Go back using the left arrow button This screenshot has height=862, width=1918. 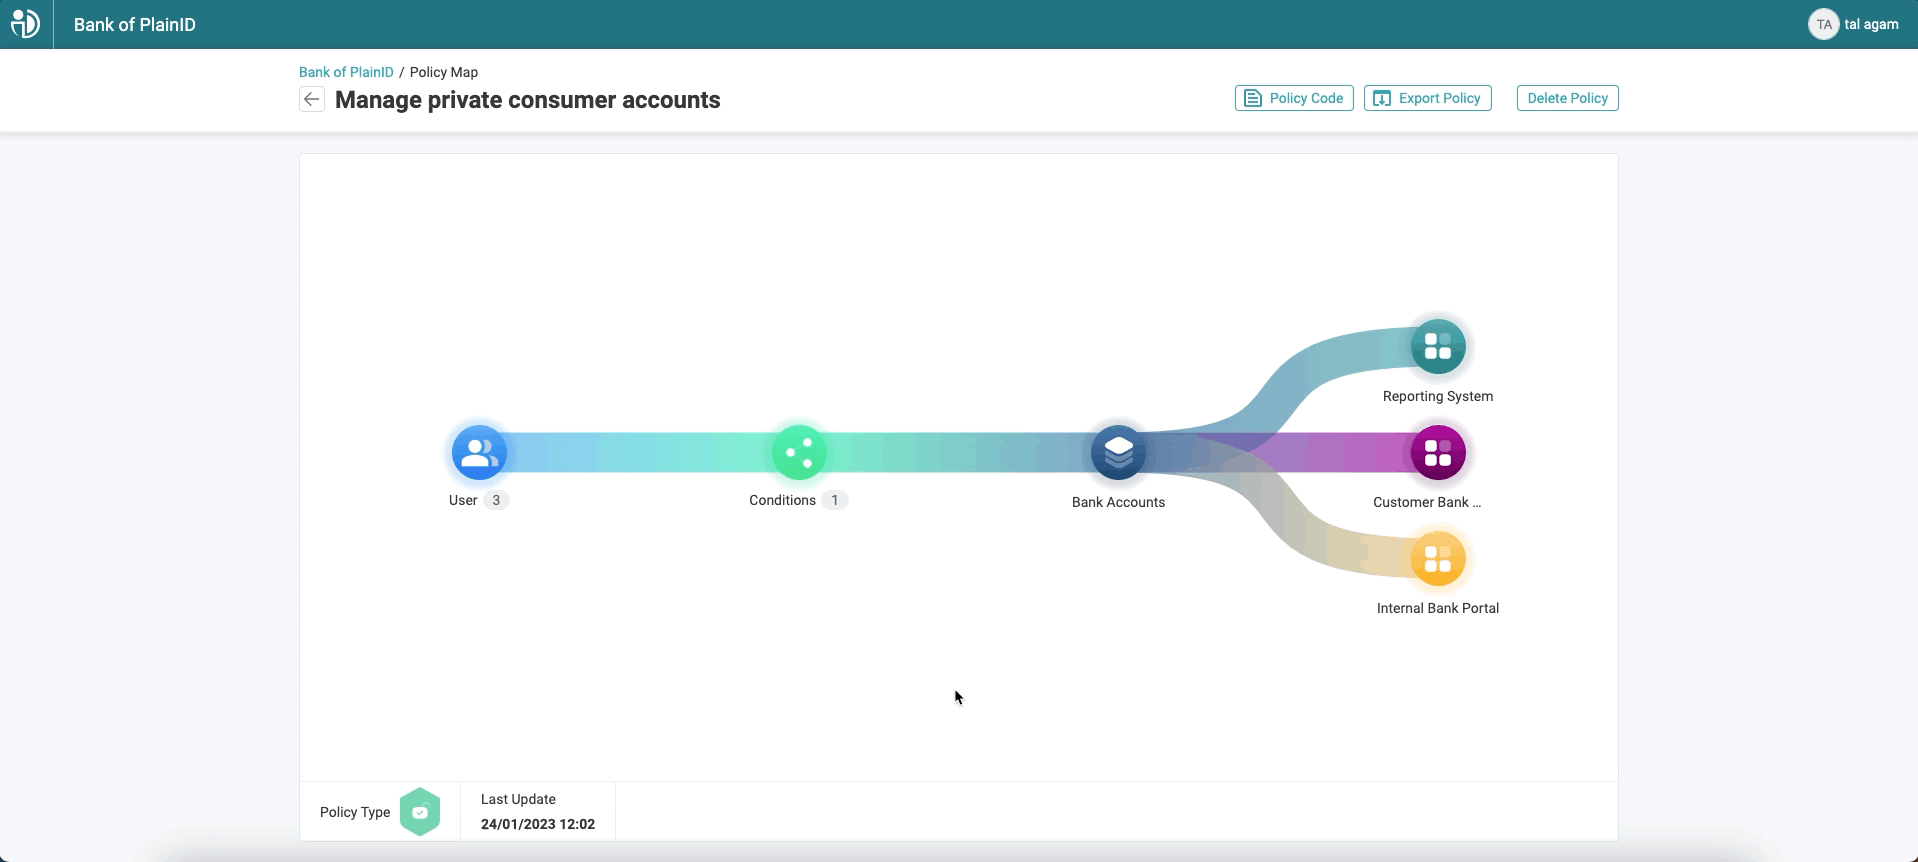click(x=312, y=99)
